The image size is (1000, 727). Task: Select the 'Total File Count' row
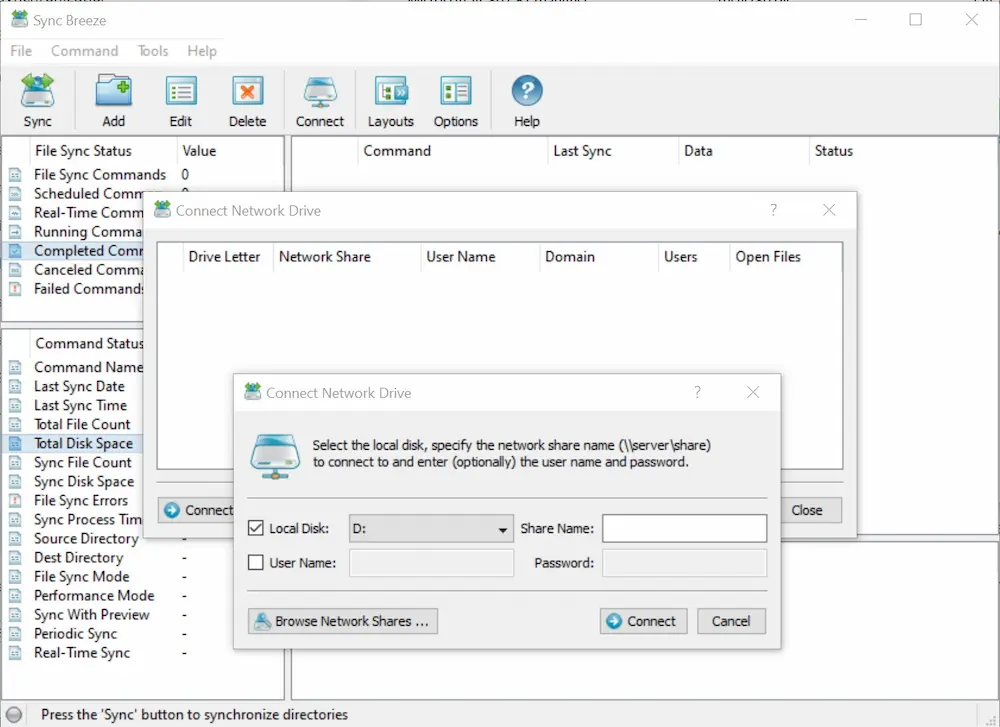pos(74,424)
